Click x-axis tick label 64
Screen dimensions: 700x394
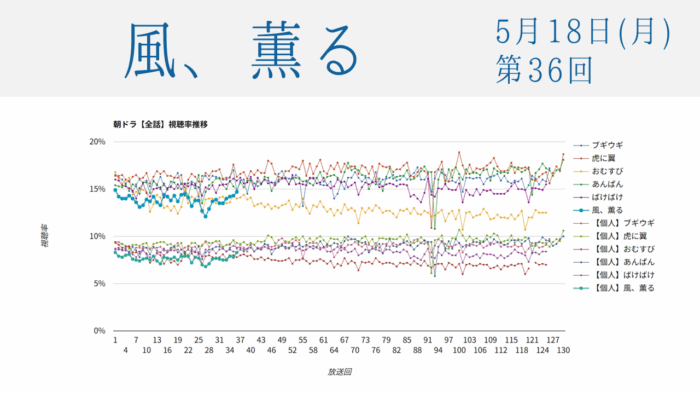pos(334,351)
